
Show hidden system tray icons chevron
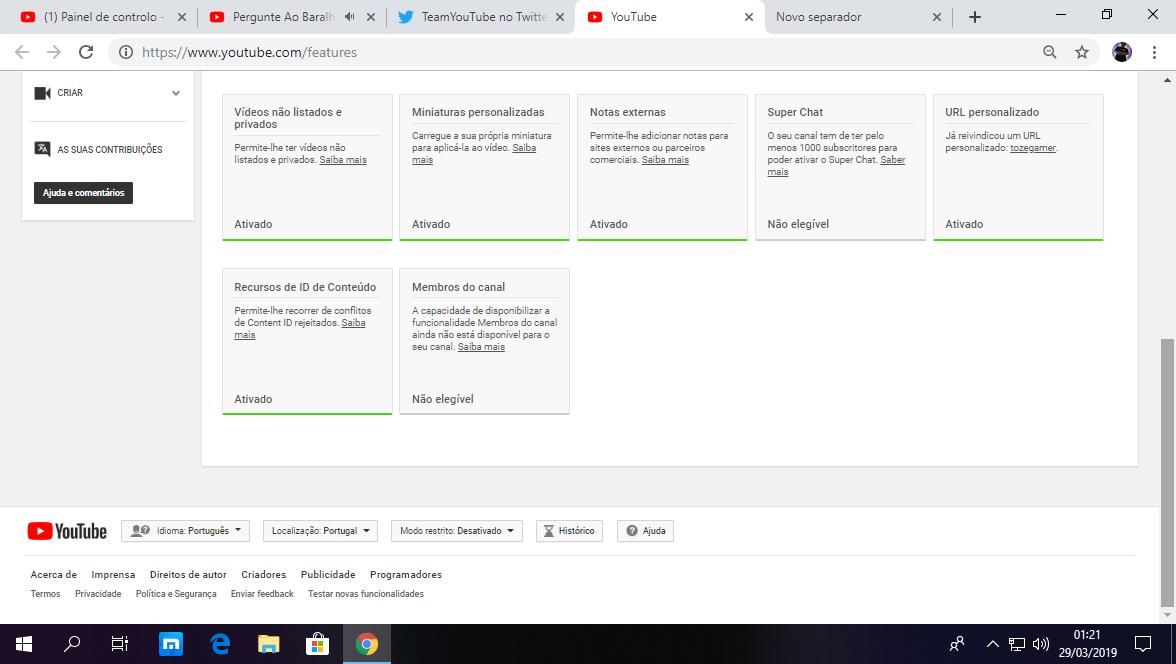coord(992,644)
